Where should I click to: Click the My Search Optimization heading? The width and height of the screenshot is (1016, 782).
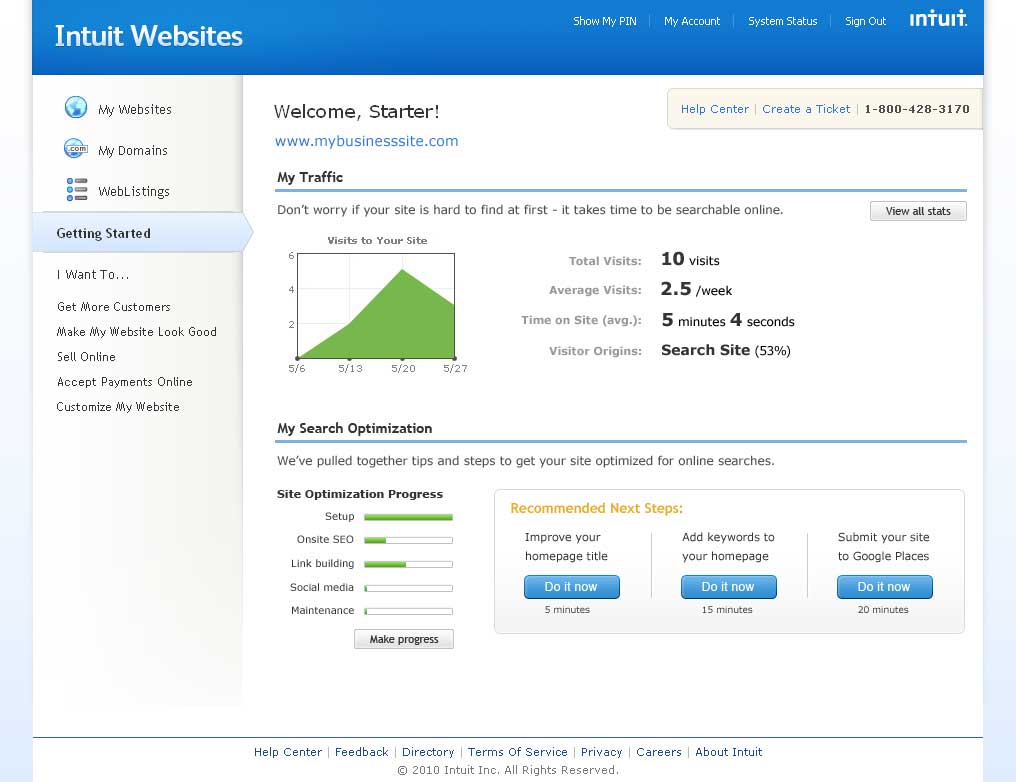[354, 428]
